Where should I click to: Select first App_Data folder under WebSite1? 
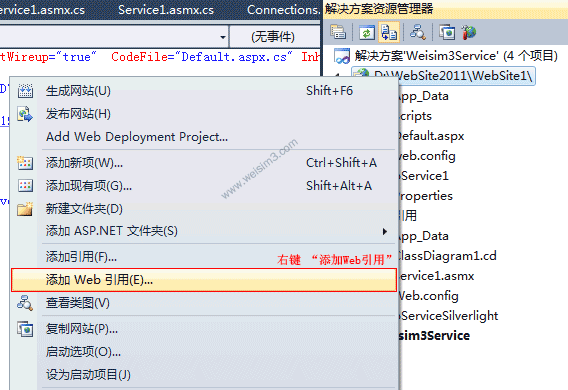pos(423,96)
